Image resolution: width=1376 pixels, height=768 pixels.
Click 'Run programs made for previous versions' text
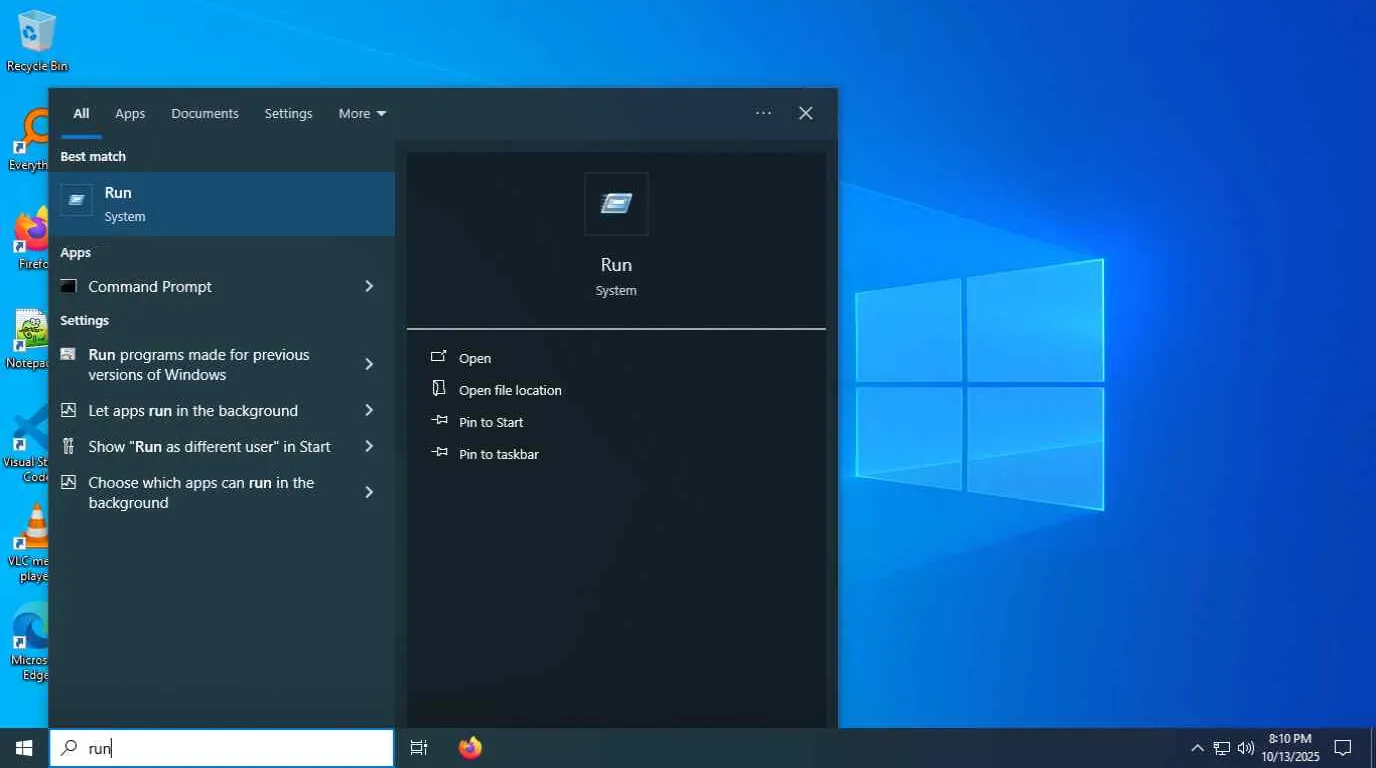199,364
